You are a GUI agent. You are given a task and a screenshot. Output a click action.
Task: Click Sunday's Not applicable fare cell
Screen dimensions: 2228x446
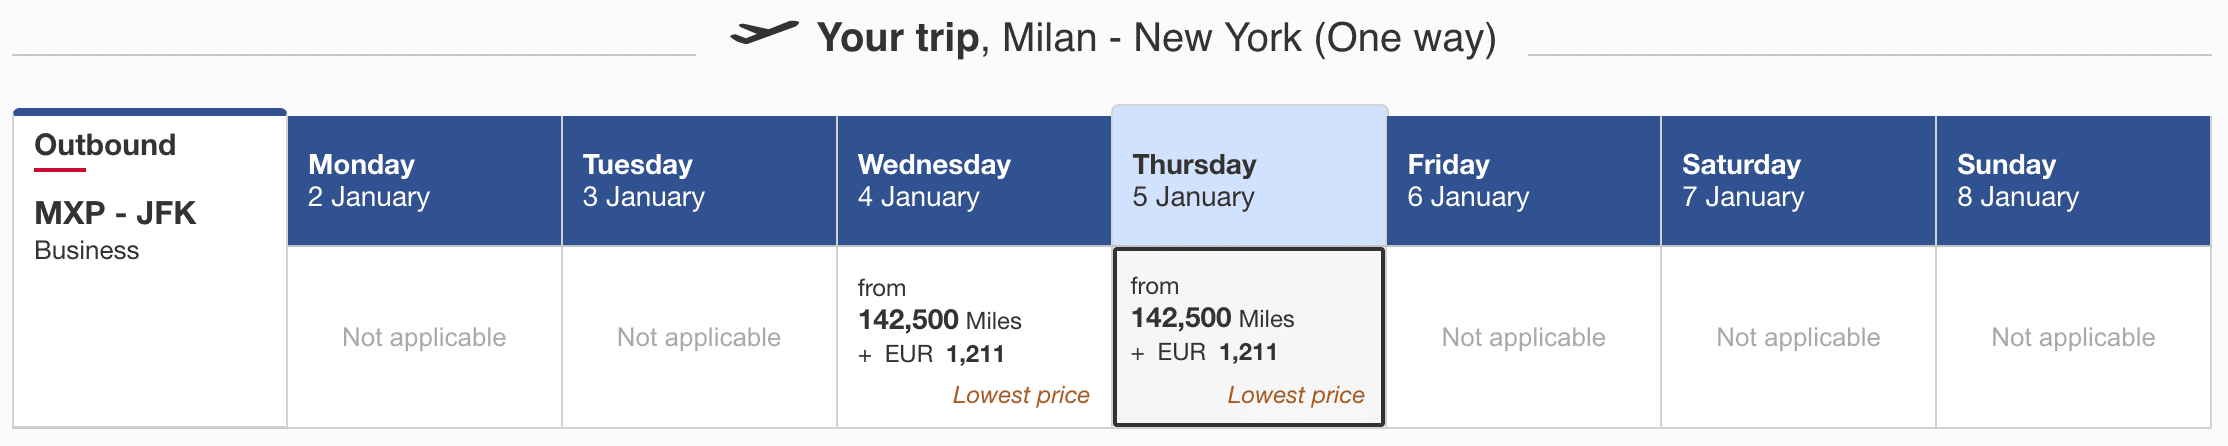point(2072,337)
